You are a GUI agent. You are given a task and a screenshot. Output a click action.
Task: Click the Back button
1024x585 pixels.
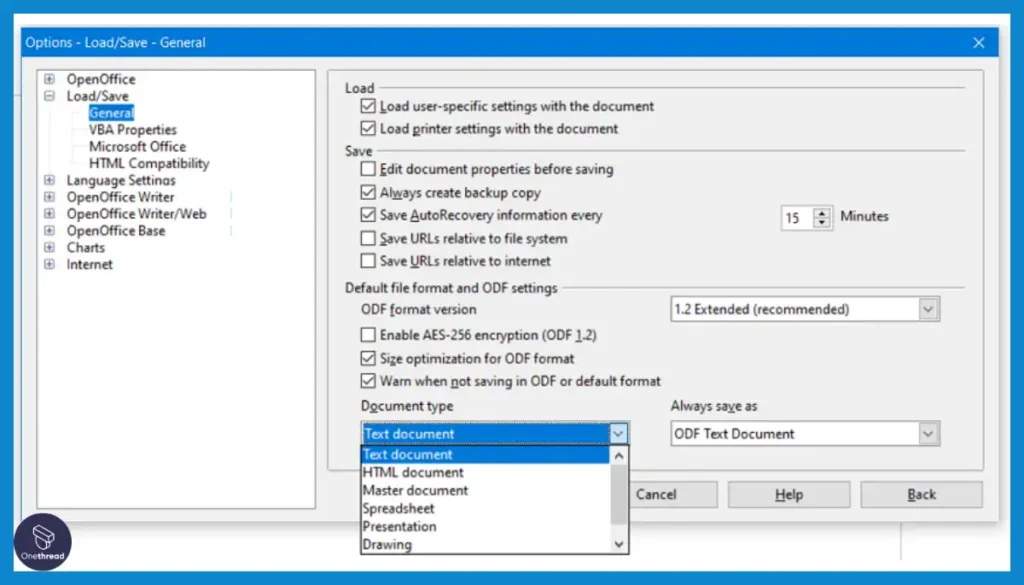[921, 494]
